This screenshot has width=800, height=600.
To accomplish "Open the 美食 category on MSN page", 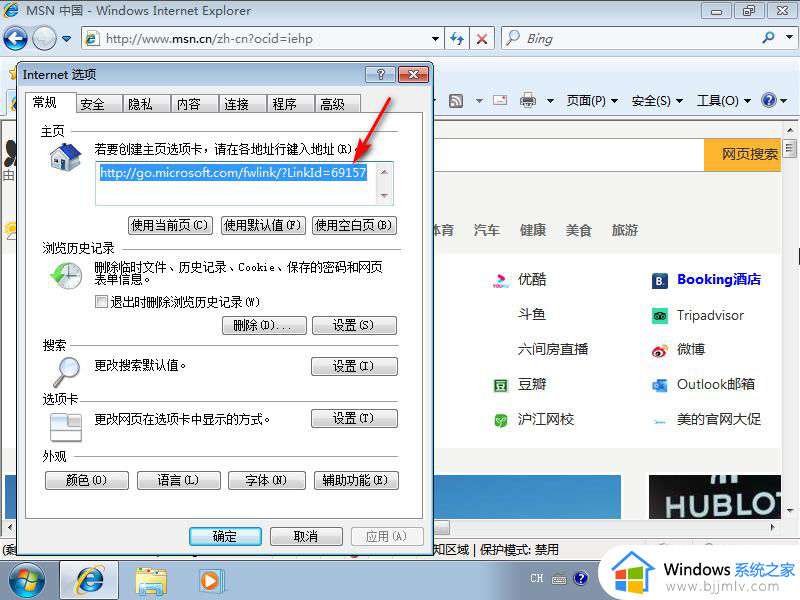I will (579, 230).
